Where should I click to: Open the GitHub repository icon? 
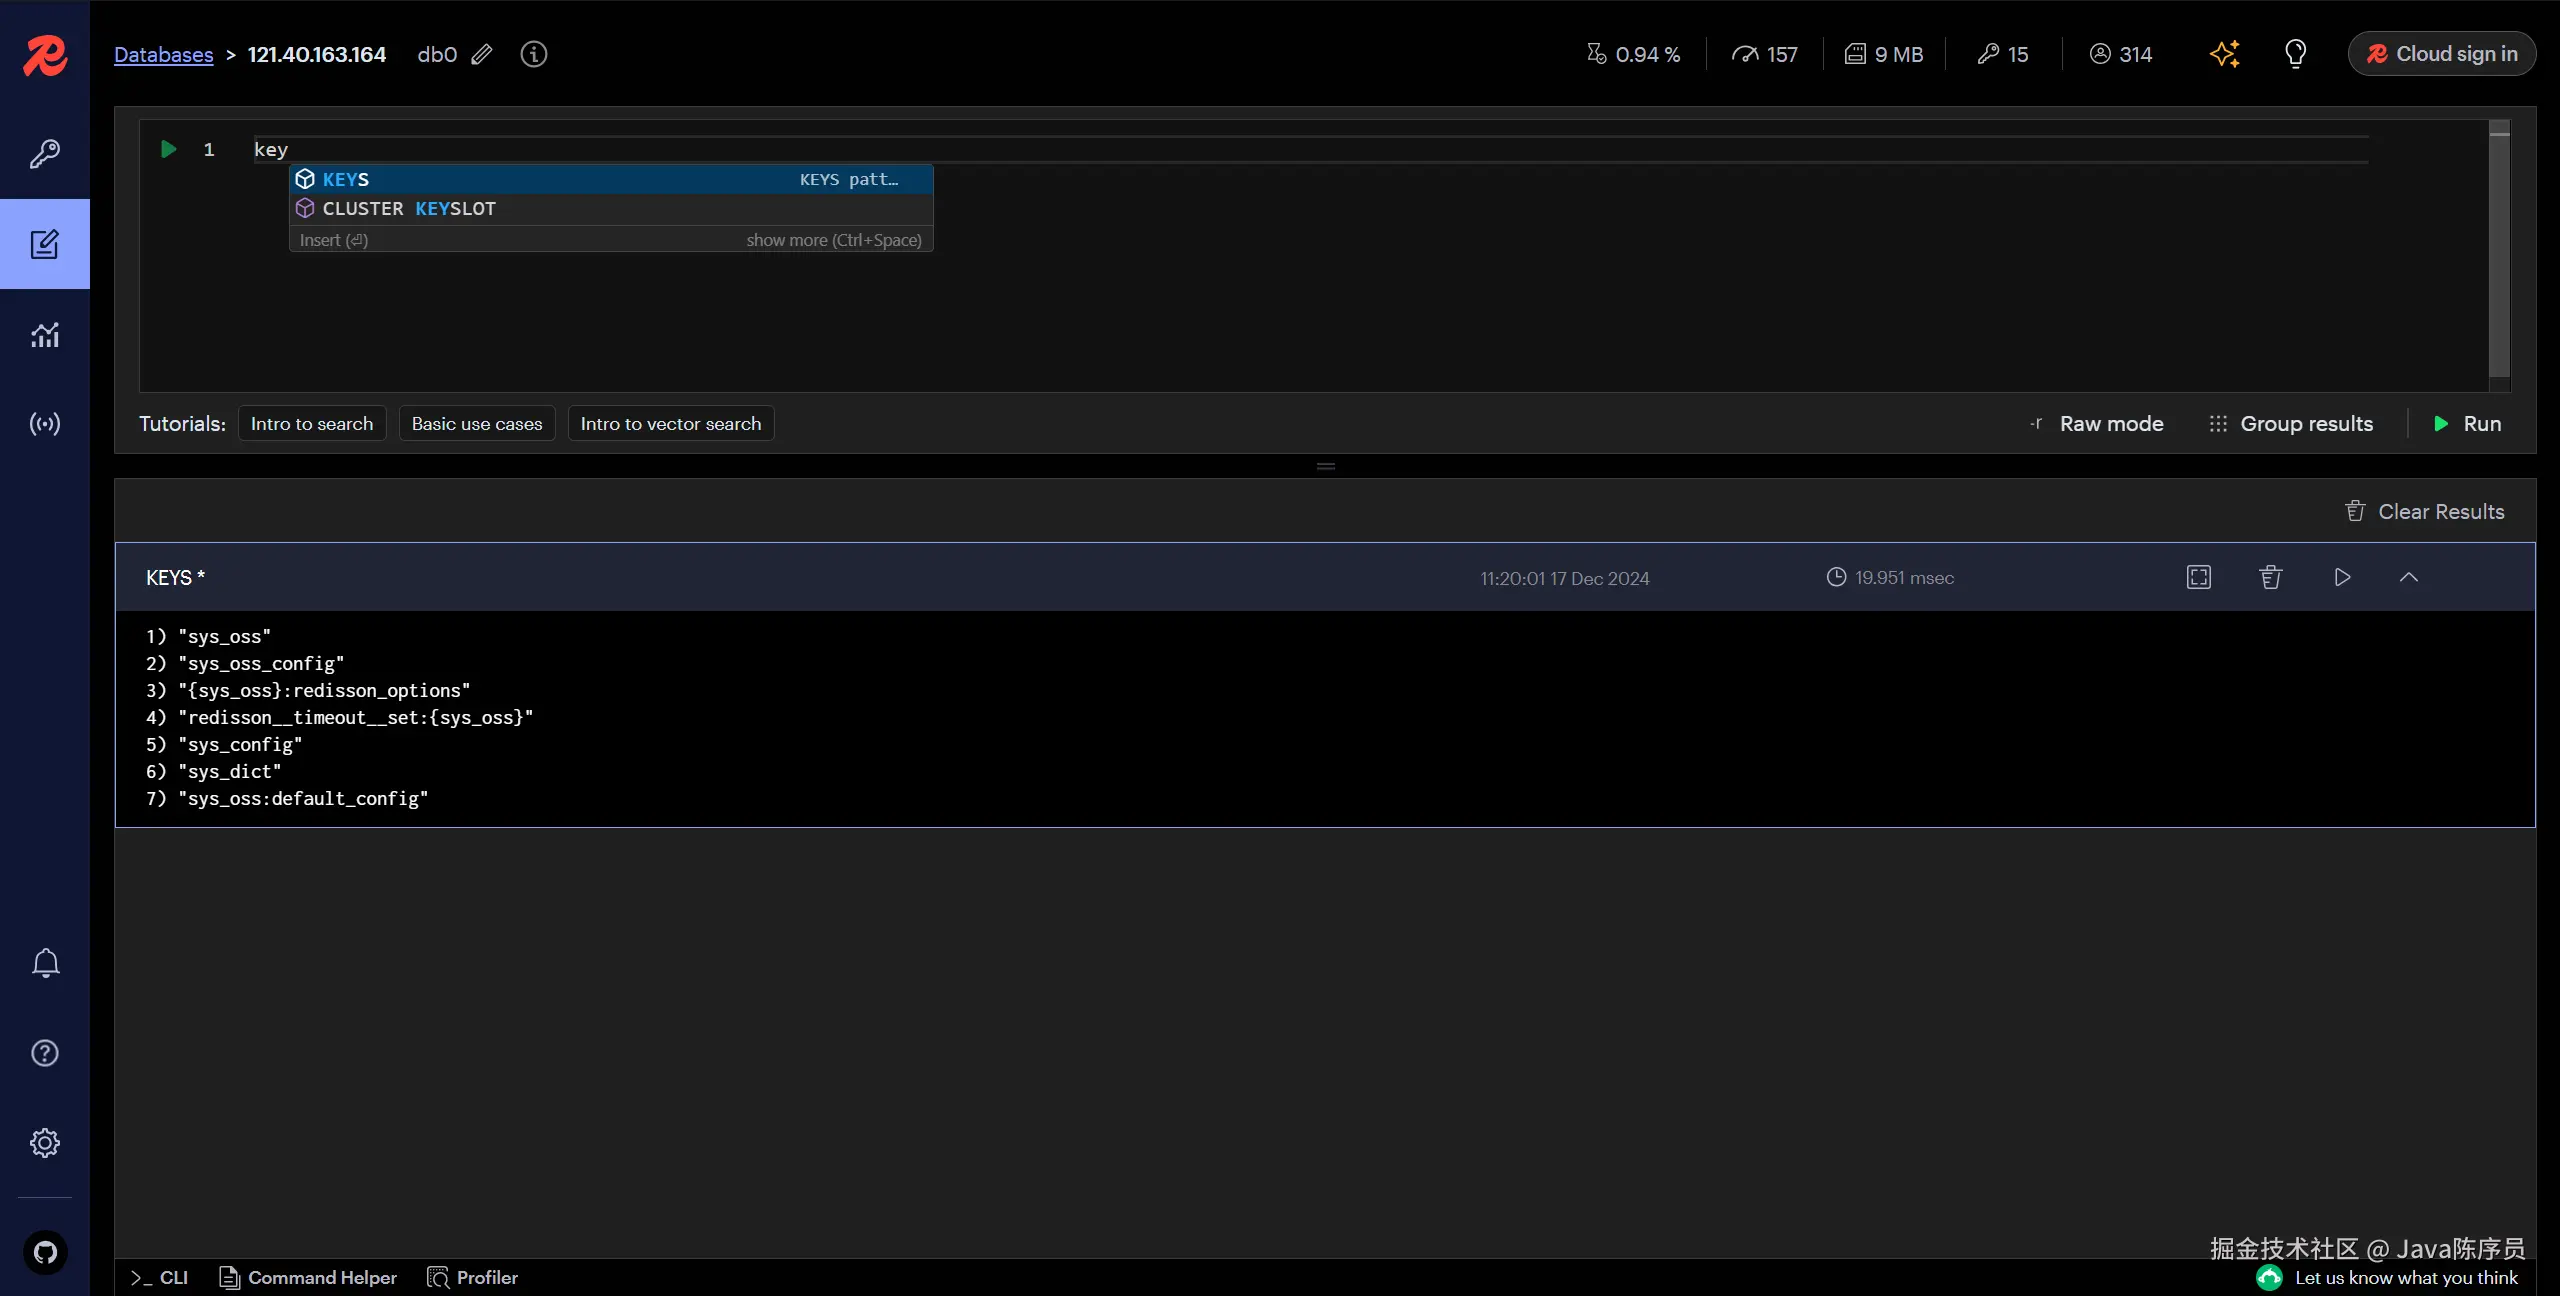(x=45, y=1252)
